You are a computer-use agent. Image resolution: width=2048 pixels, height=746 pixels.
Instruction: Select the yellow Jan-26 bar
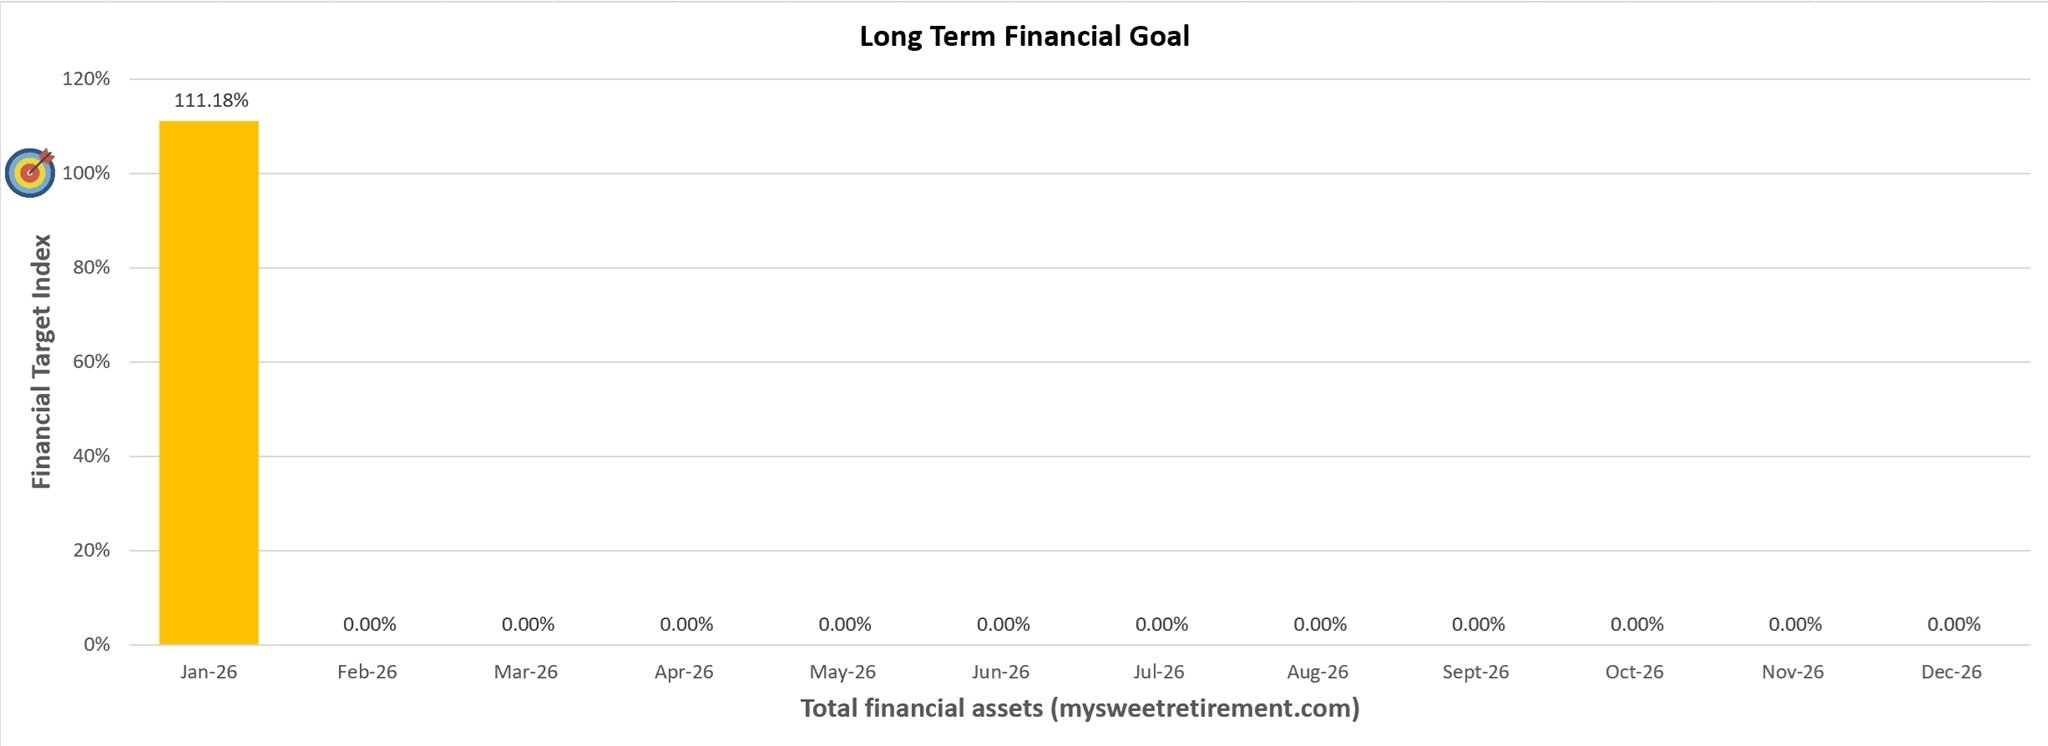[209, 382]
